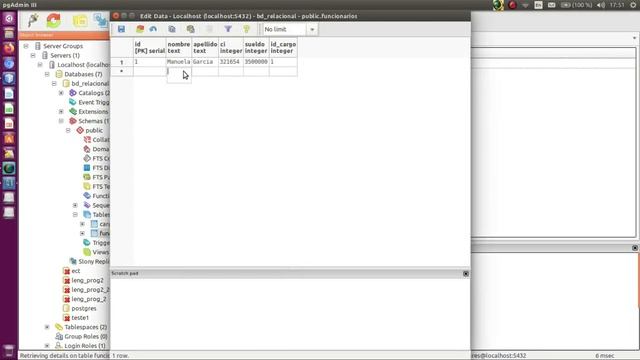
Task: Select the cell containing 3500000
Action: [x=256, y=62]
